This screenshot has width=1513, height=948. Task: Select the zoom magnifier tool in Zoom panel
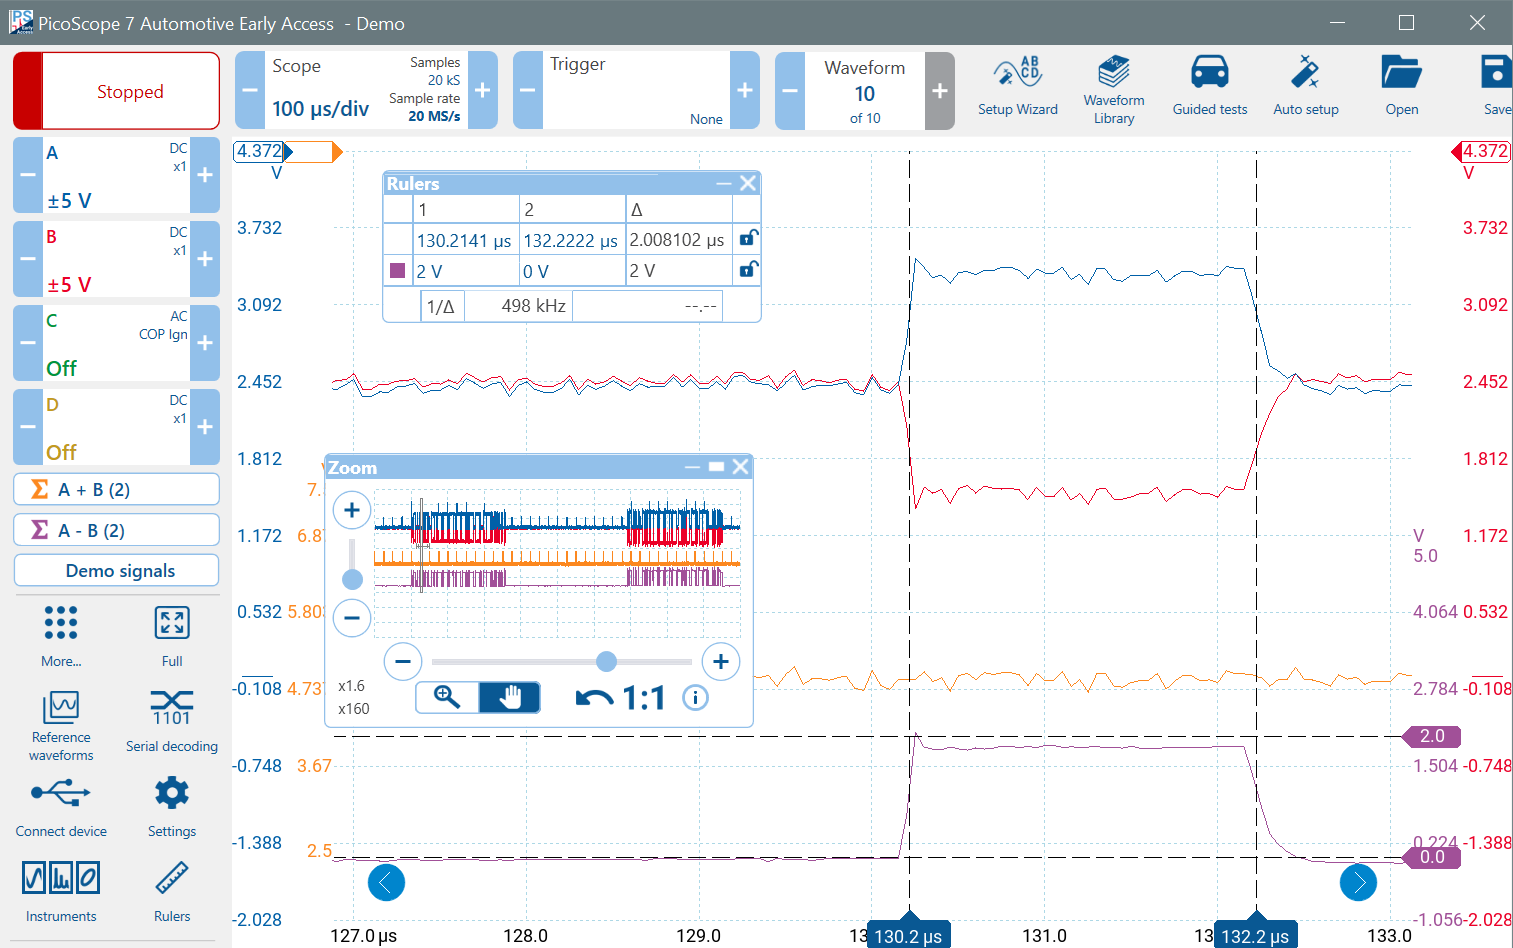[x=447, y=697]
